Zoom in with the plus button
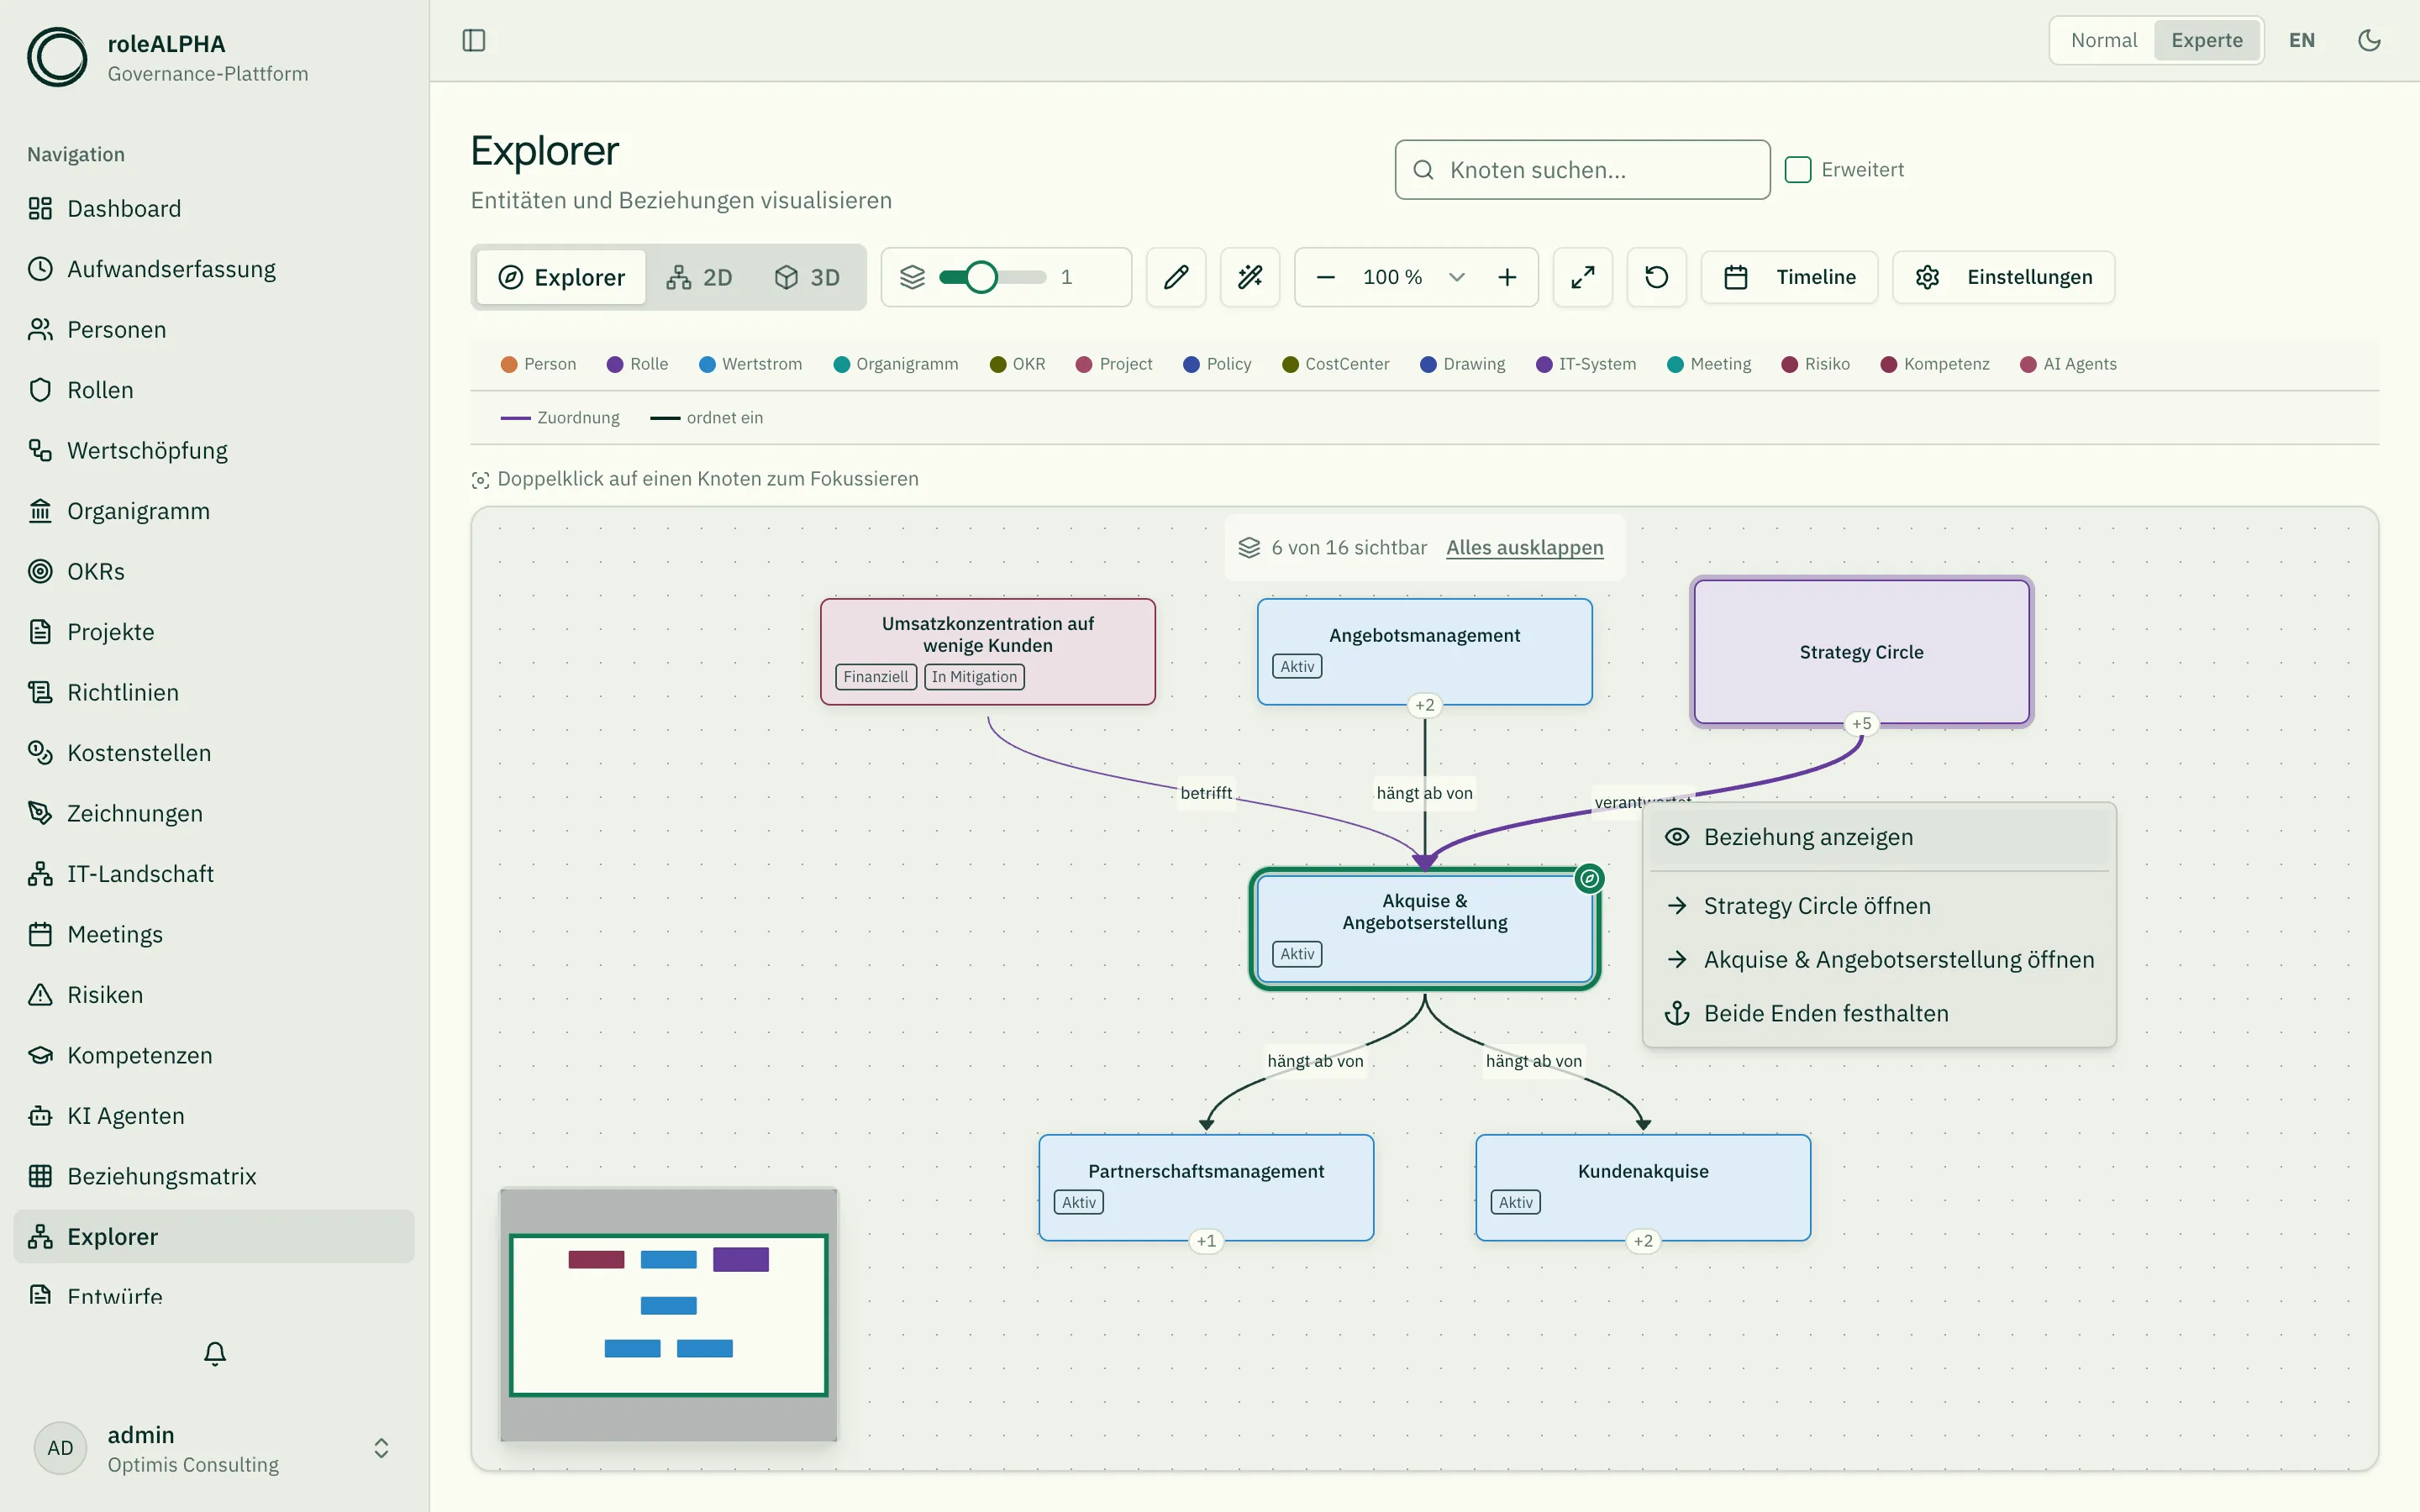The height and width of the screenshot is (1512, 2420). 1507,277
